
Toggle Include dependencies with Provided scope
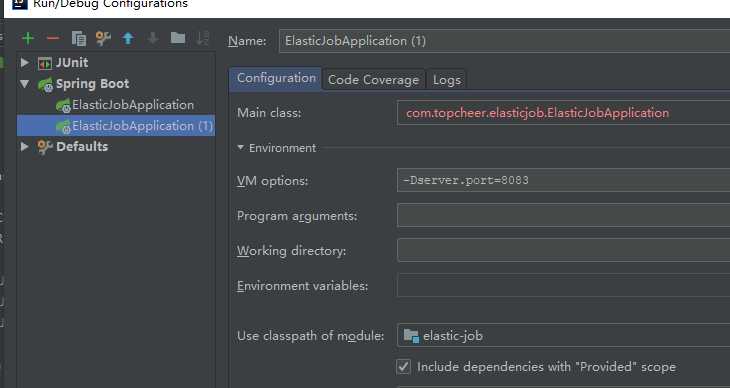tap(404, 367)
